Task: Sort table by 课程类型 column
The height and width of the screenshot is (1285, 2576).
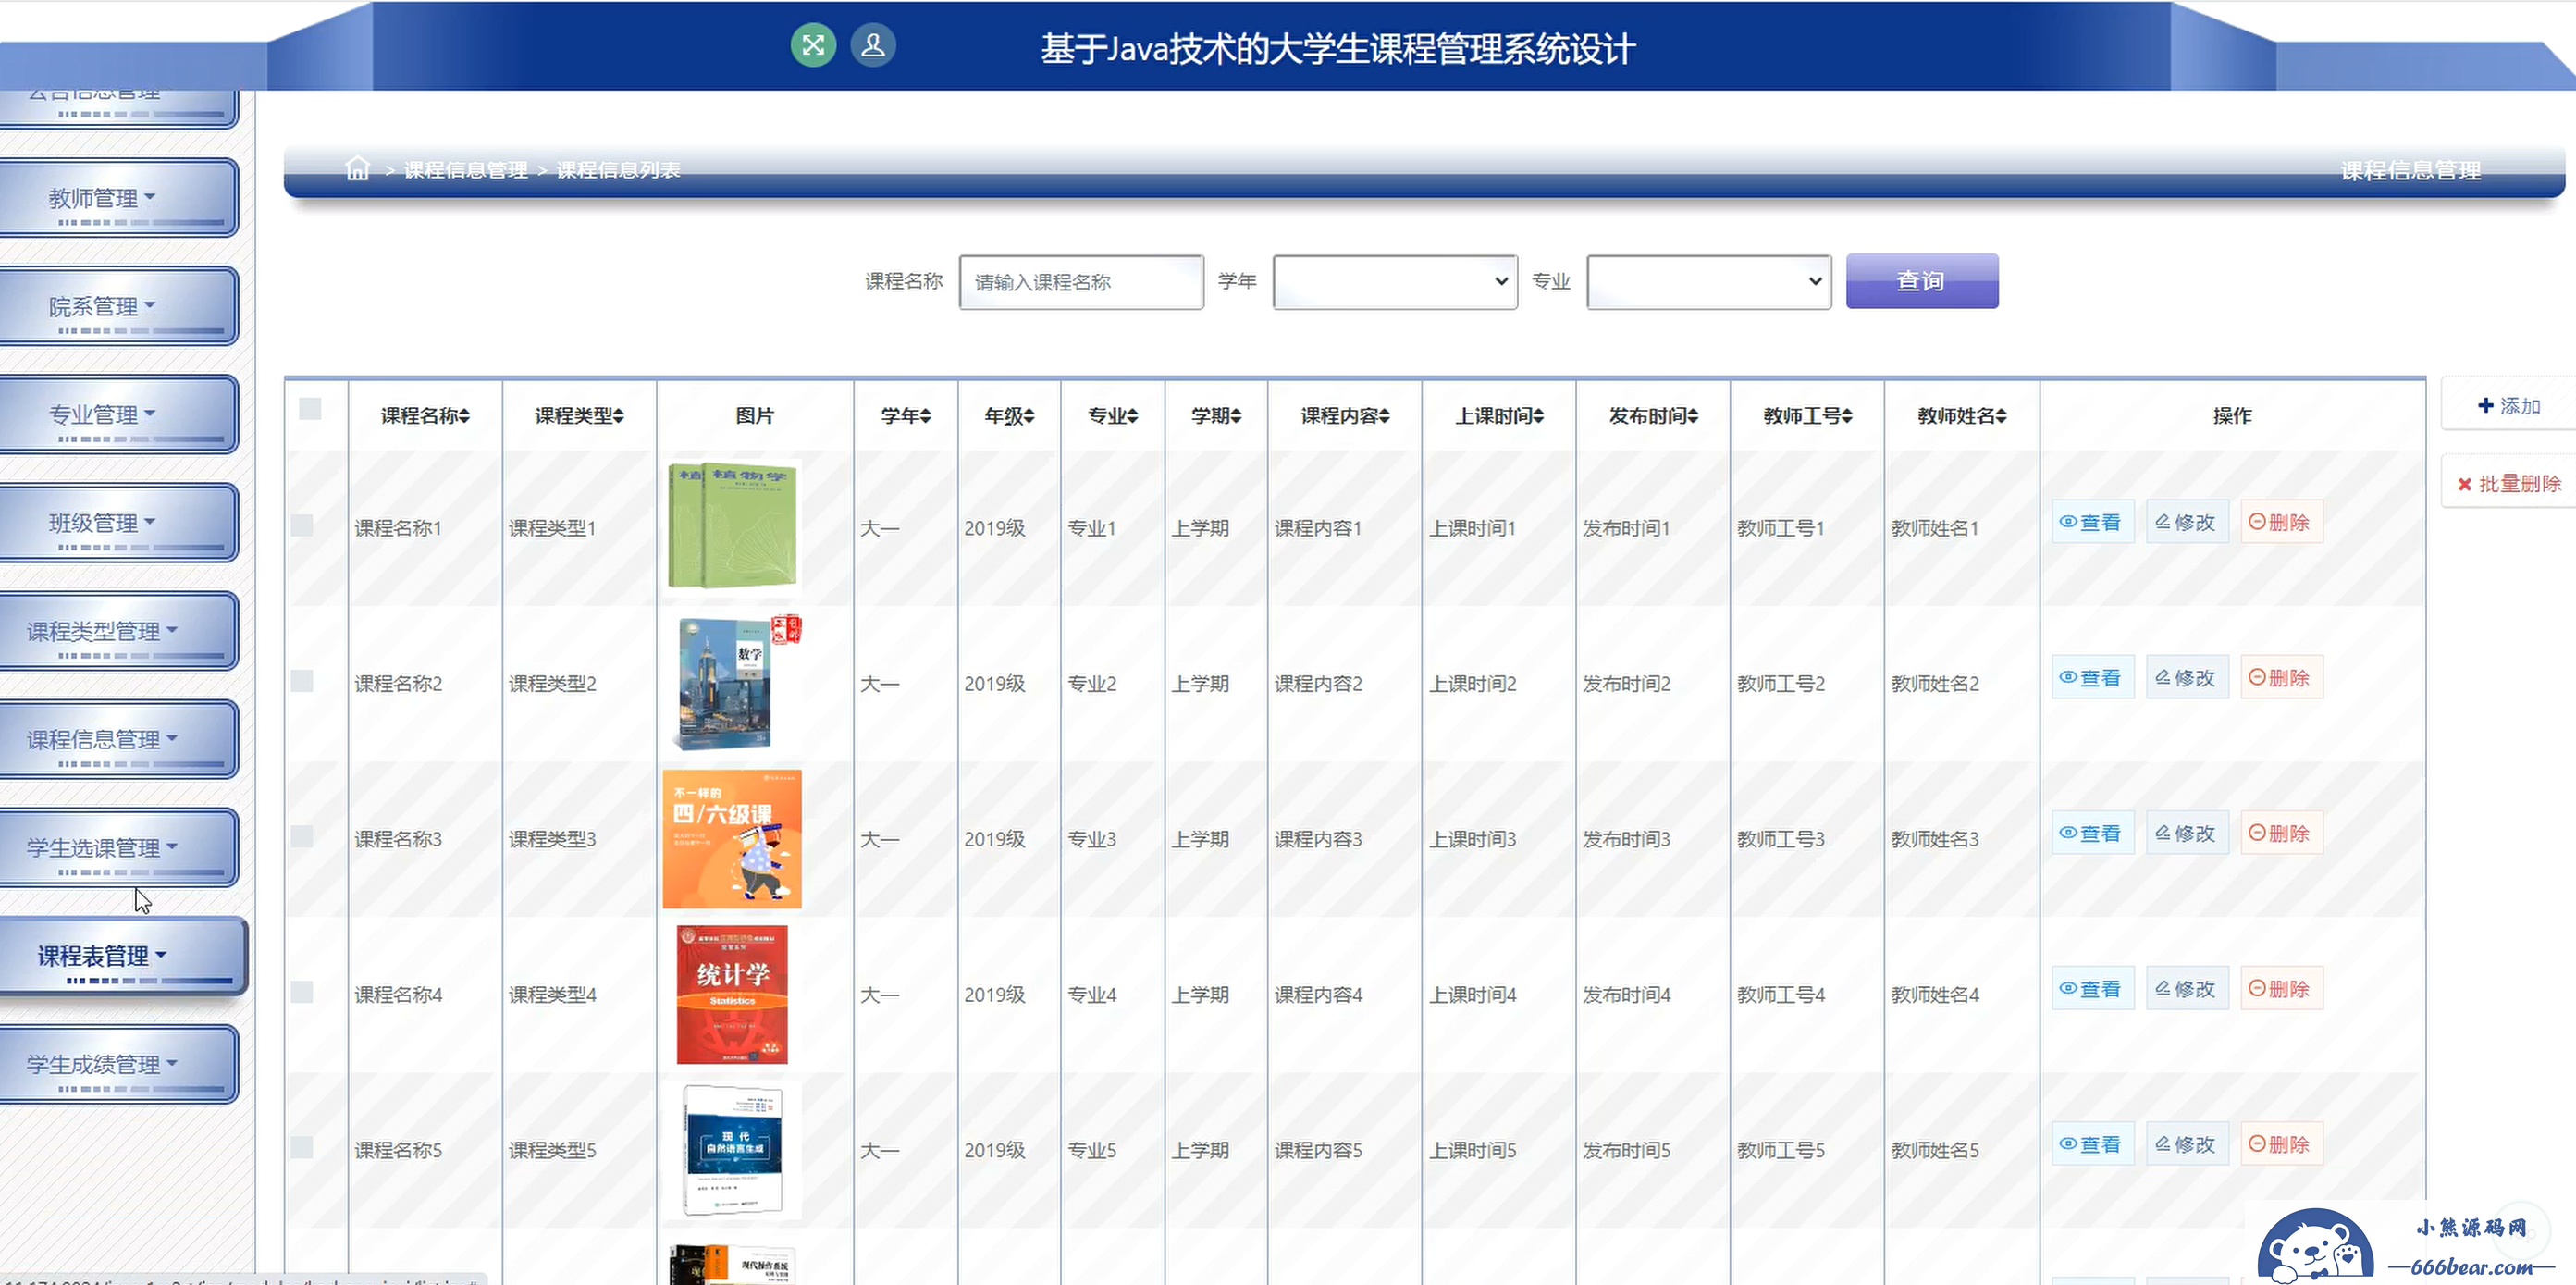Action: (x=579, y=415)
